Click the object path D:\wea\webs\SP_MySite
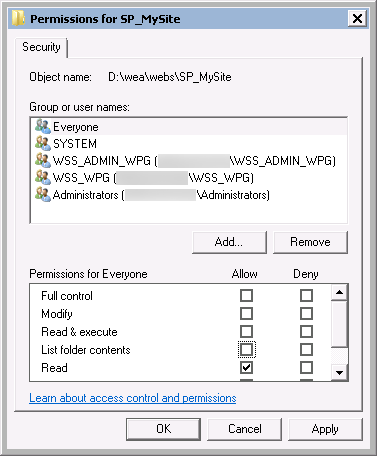 pos(170,77)
